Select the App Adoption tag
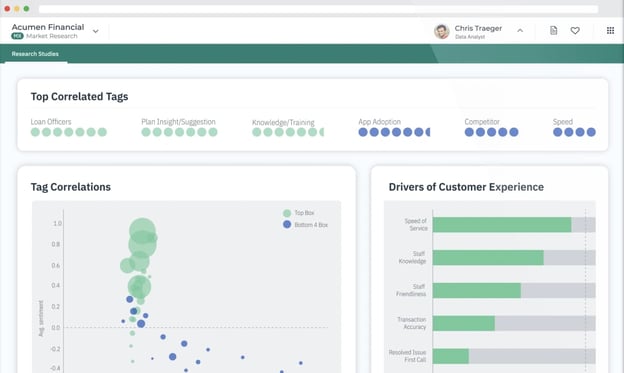This screenshot has height=373, width=624. tap(379, 122)
